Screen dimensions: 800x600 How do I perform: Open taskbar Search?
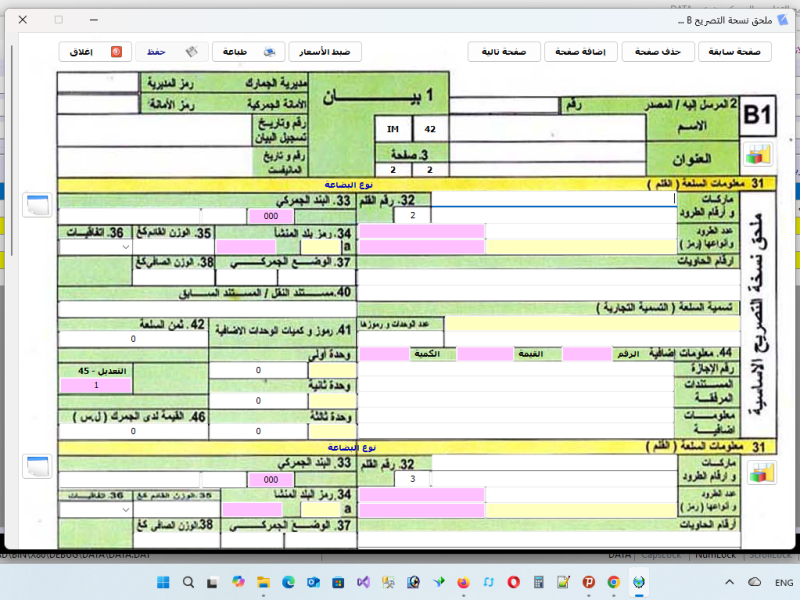click(x=188, y=582)
